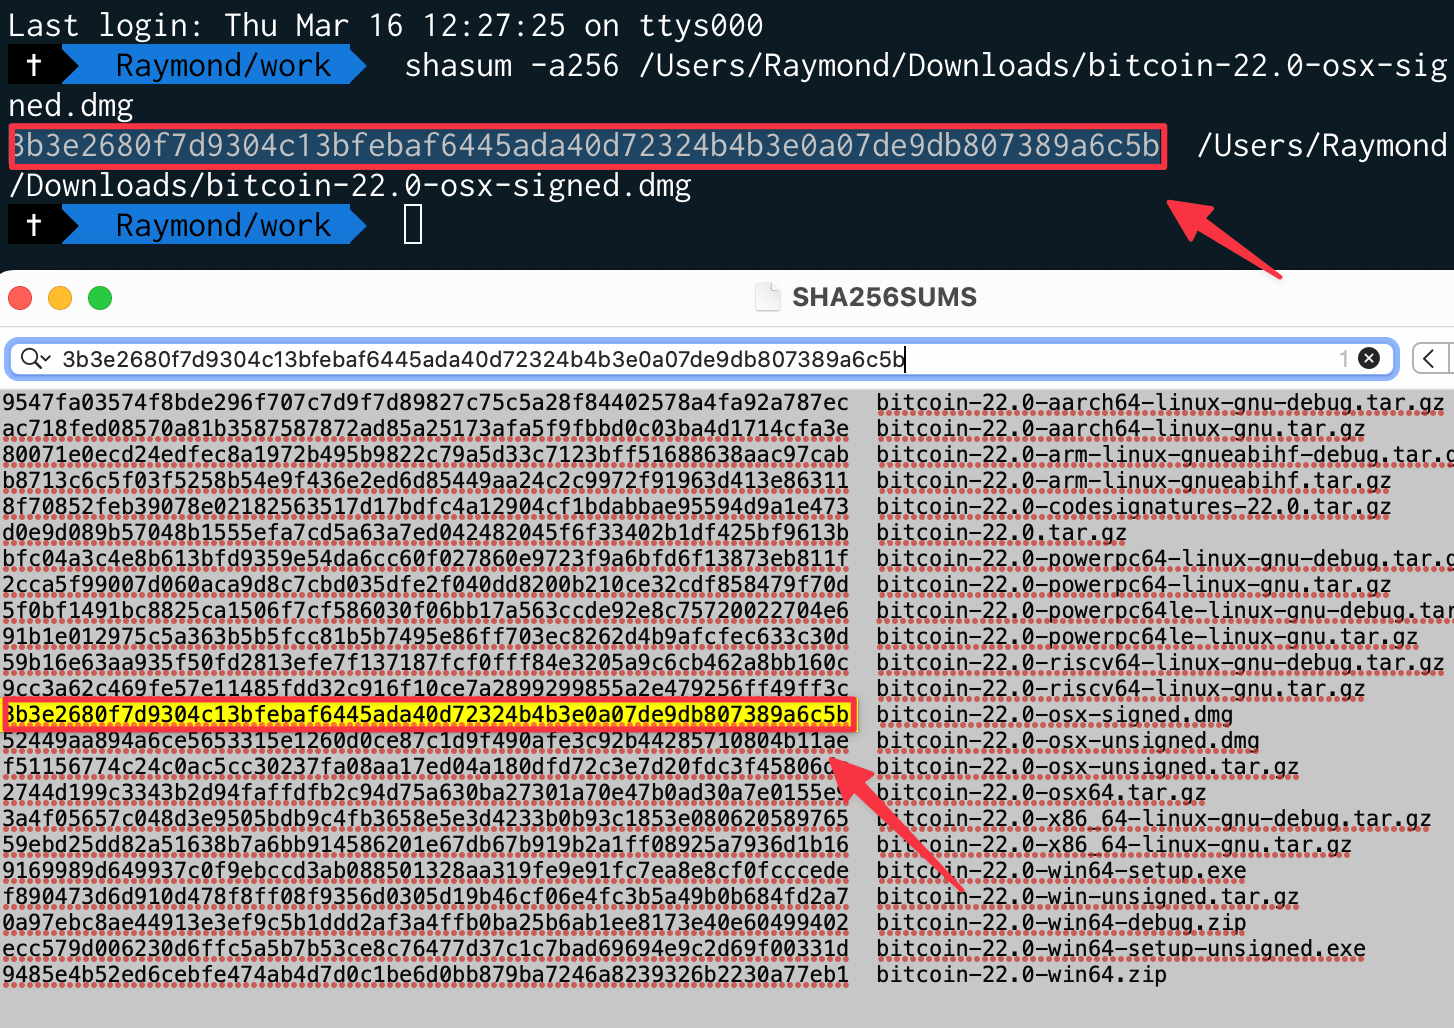Image resolution: width=1454 pixels, height=1028 pixels.
Task: Click the bitcoin-22.0-win64-setup.exe filename entry
Action: point(1061,871)
